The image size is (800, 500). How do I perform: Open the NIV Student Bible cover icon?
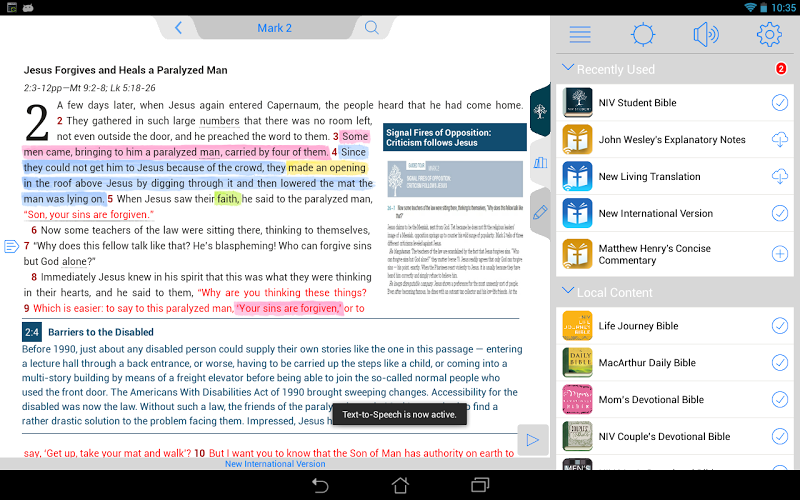tap(578, 103)
